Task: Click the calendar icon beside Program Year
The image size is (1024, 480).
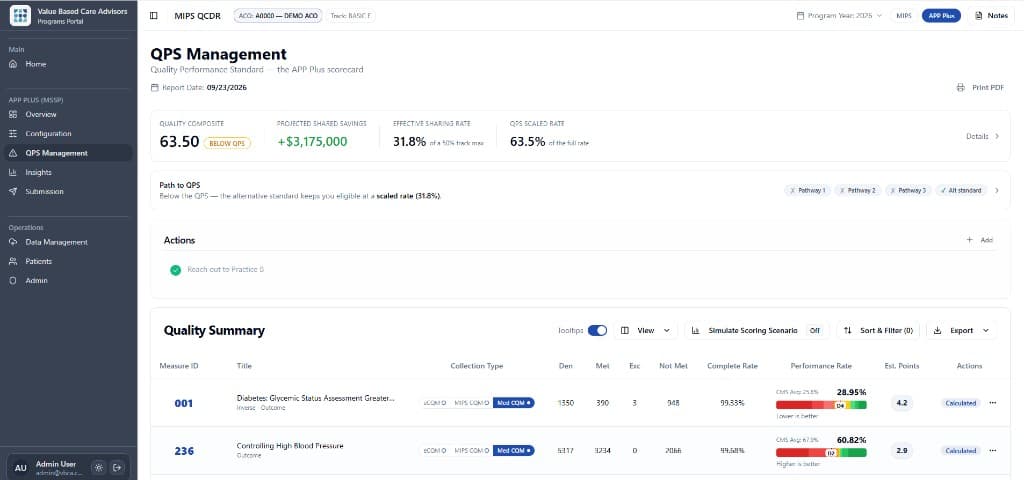Action: coord(800,16)
